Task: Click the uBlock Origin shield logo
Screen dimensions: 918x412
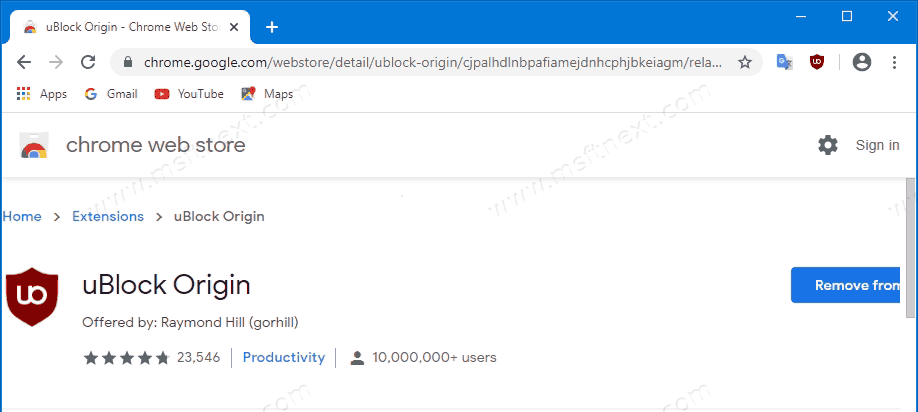Action: (32, 297)
